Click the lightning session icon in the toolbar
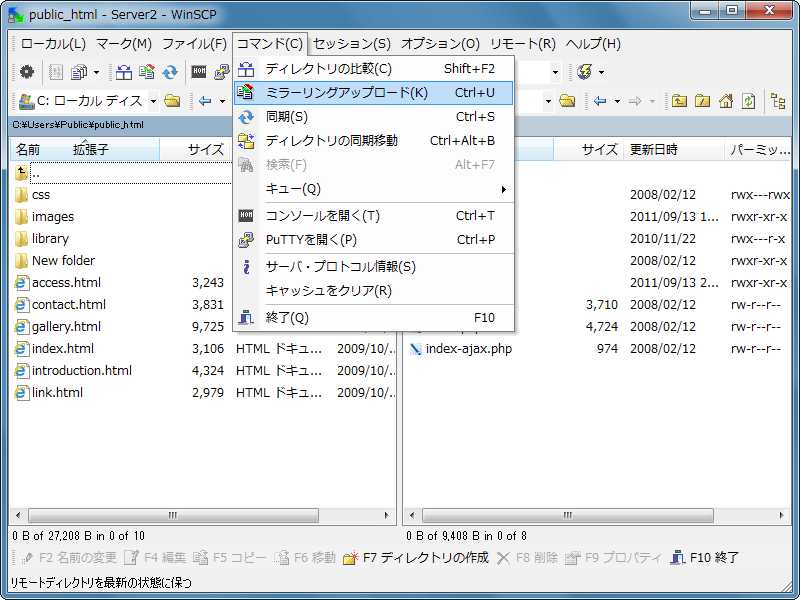The width and height of the screenshot is (800, 600). (584, 72)
